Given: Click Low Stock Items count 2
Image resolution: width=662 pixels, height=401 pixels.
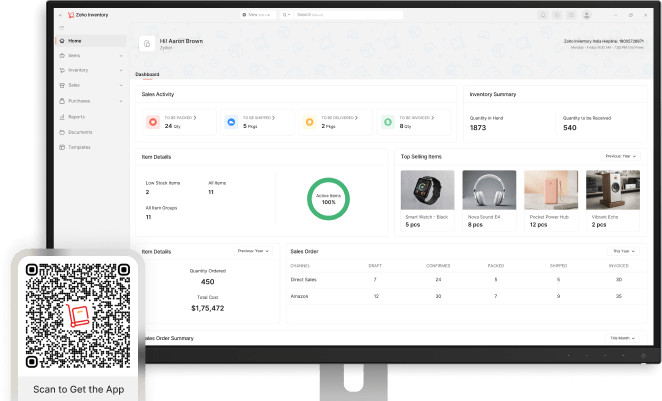Looking at the screenshot, I should pyautogui.click(x=147, y=192).
